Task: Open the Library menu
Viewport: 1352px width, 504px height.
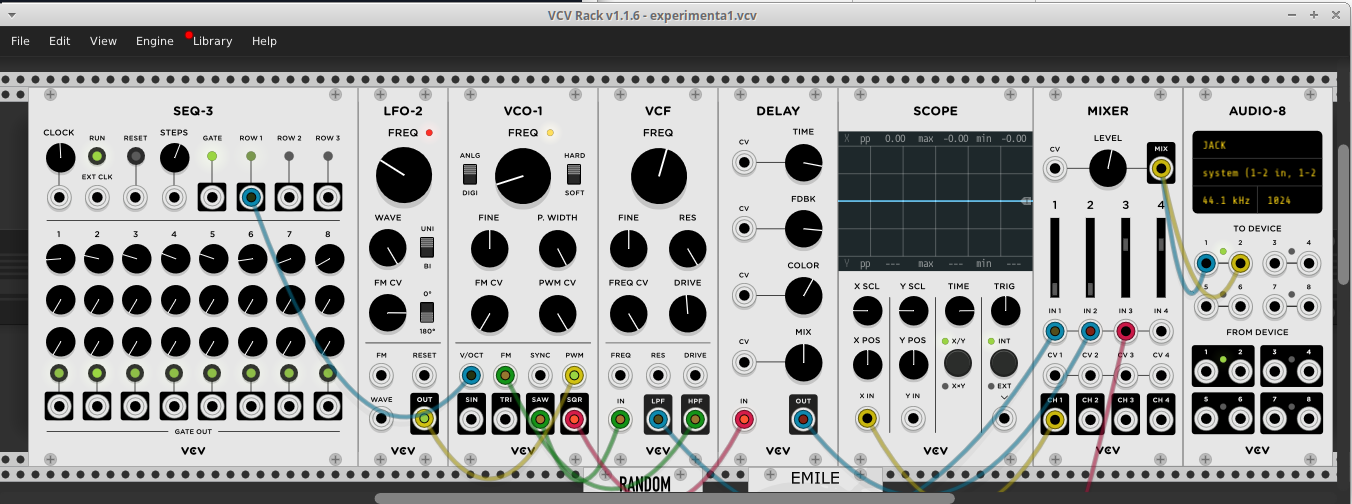Action: (212, 41)
